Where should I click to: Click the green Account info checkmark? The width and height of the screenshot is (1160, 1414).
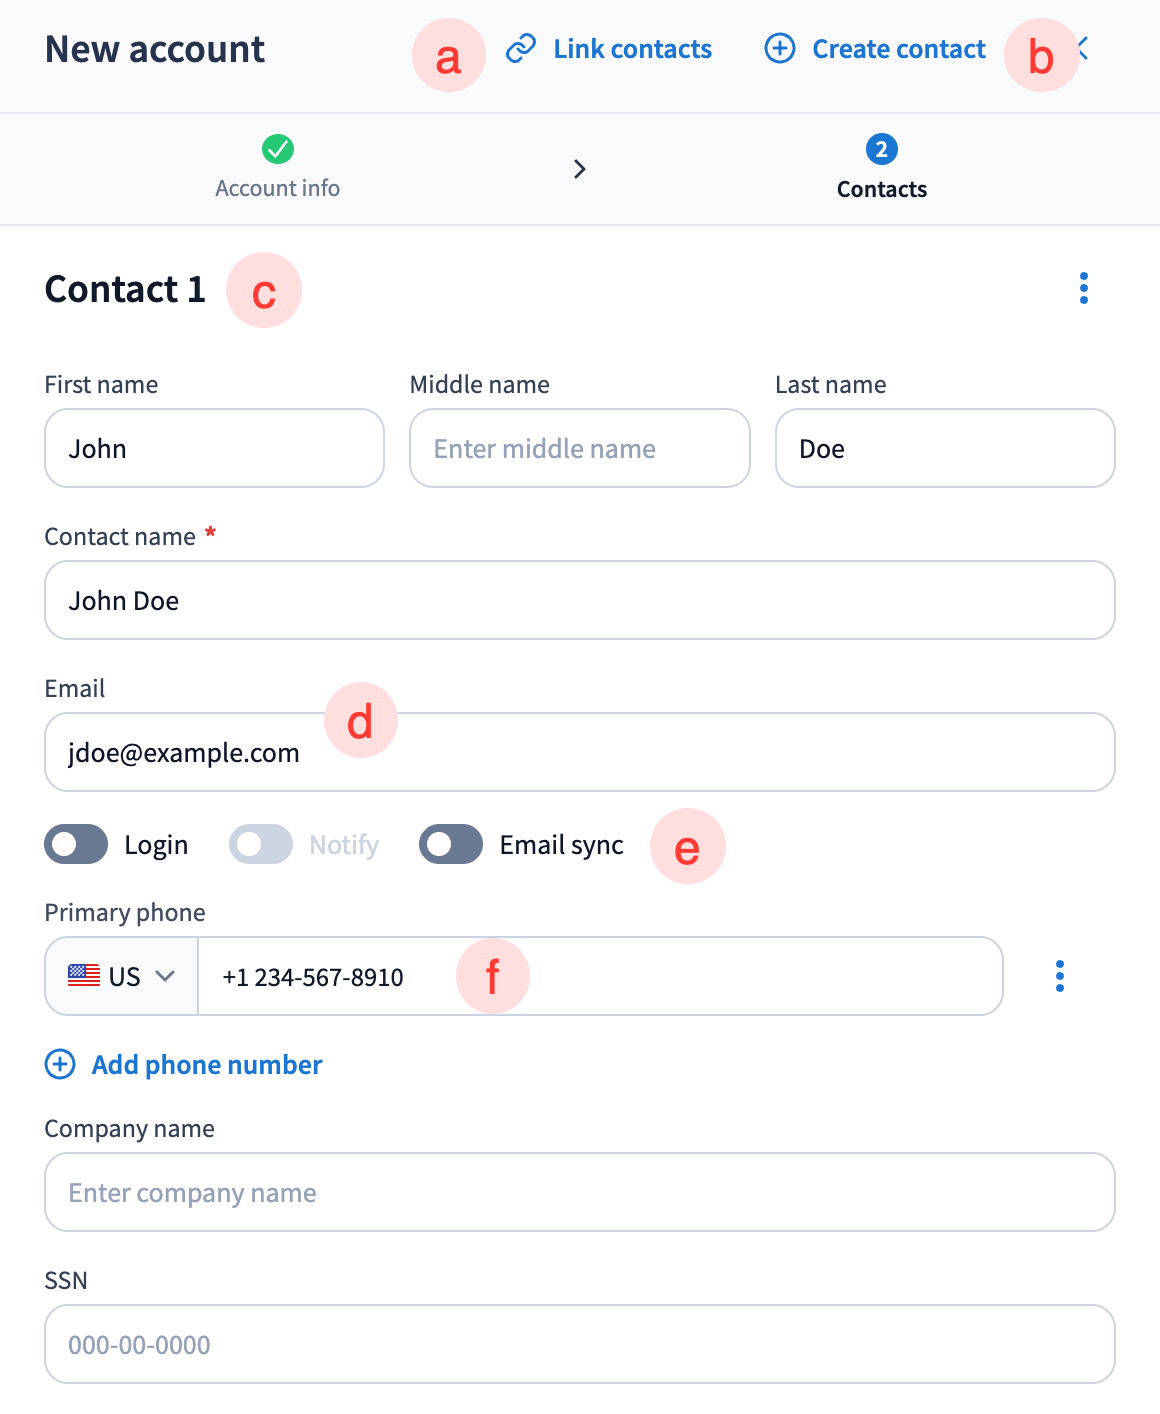pos(278,149)
